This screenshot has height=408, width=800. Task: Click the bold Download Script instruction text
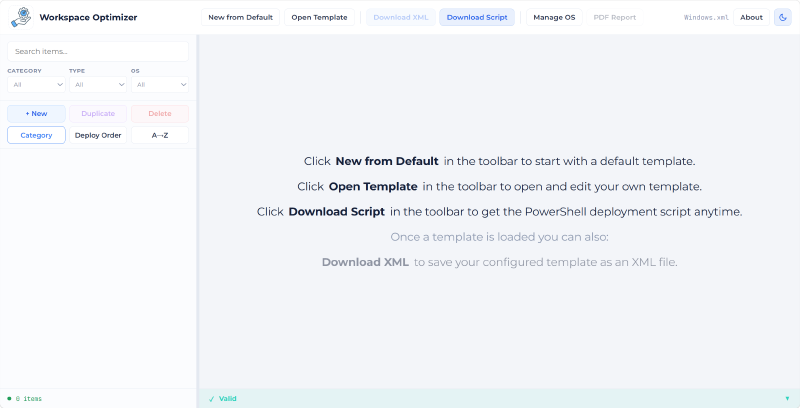click(x=336, y=212)
